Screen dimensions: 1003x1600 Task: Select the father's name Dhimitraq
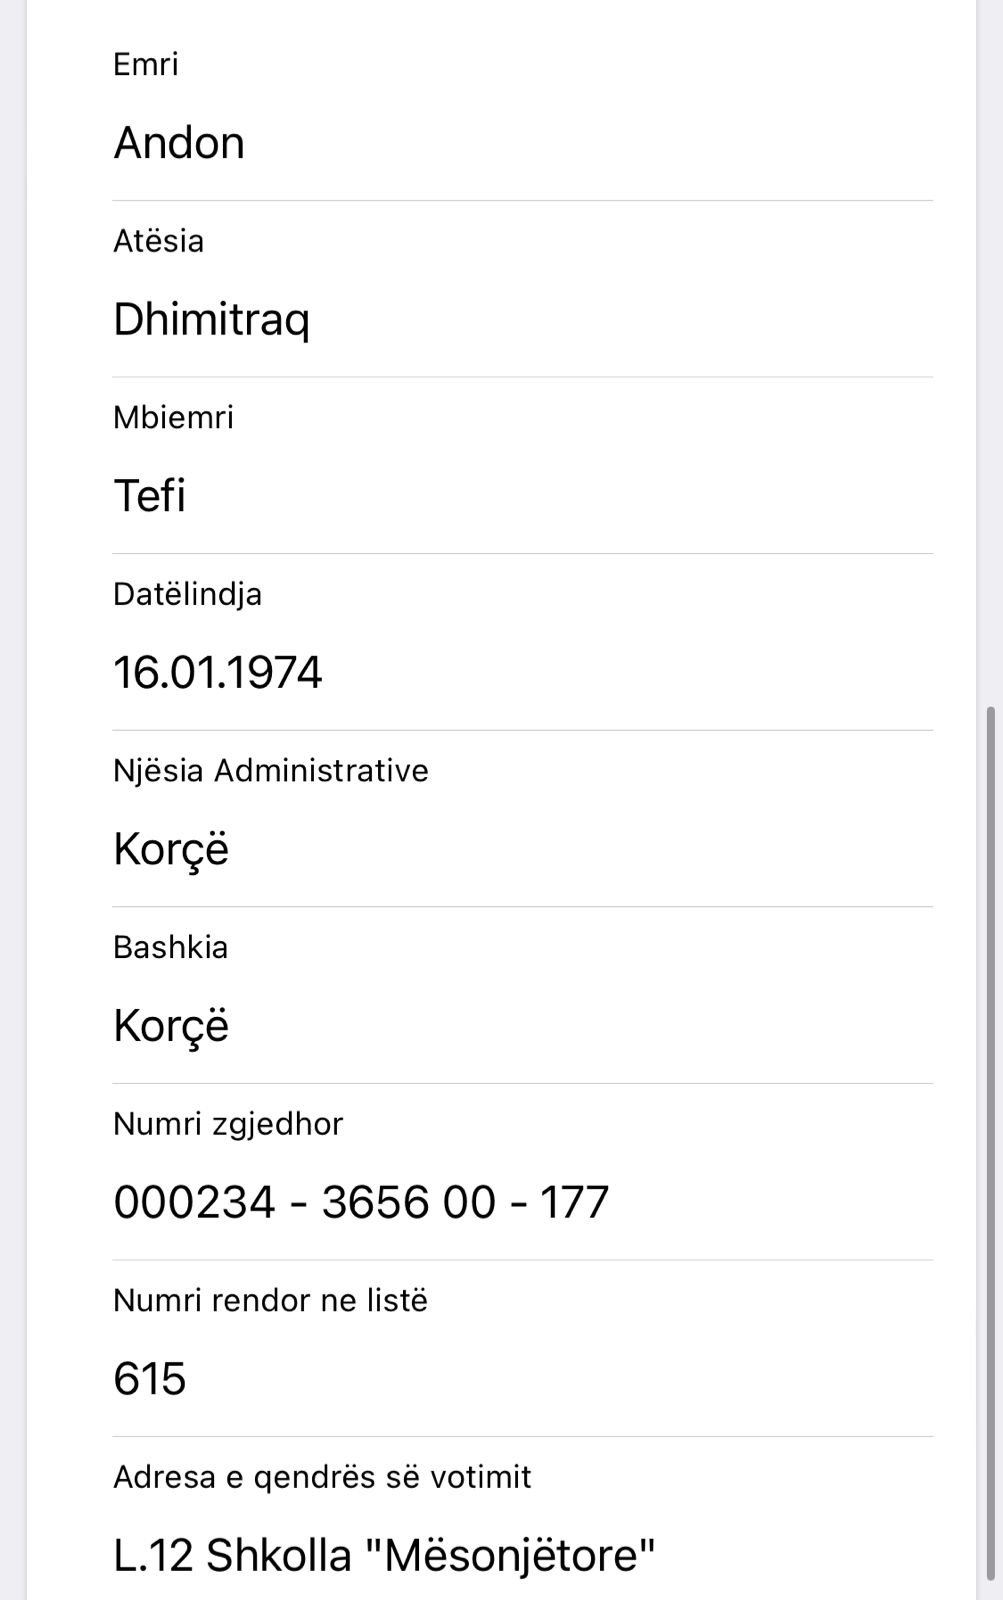[211, 320]
